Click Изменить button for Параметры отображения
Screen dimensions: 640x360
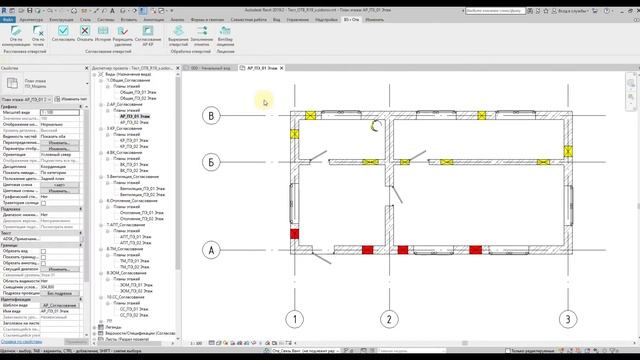pos(60,149)
